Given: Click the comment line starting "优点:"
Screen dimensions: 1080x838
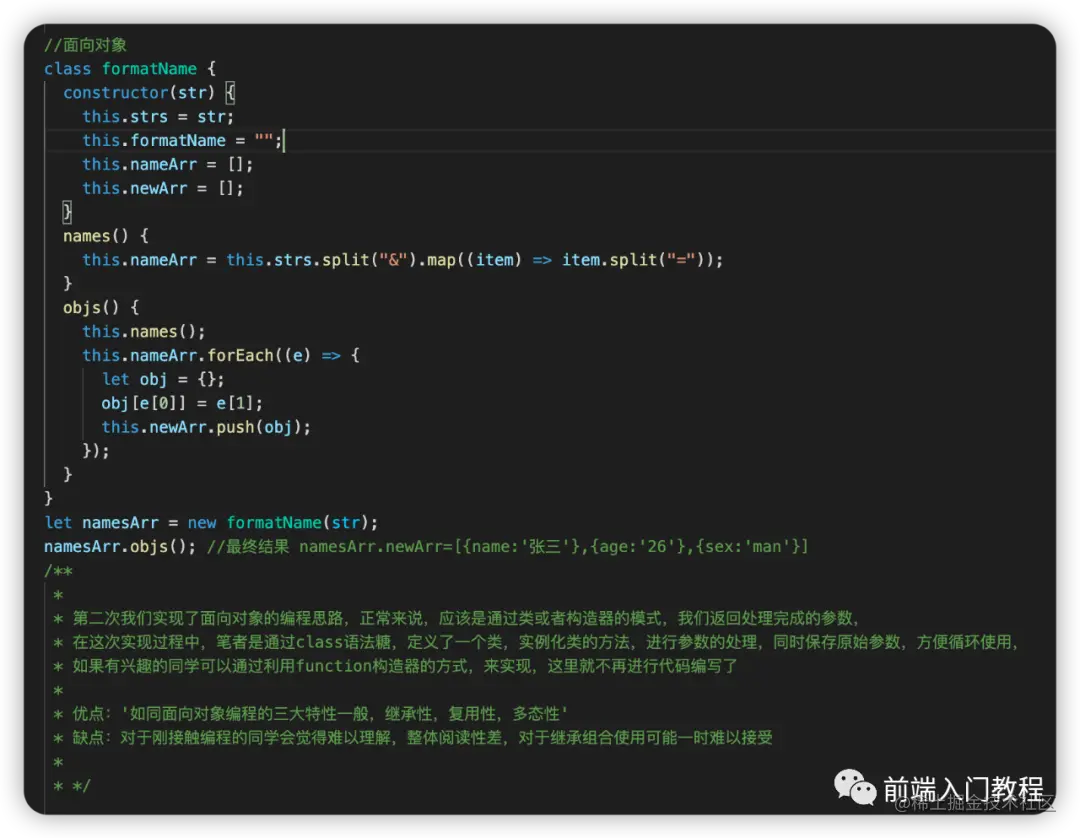Looking at the screenshot, I should pos(311,713).
